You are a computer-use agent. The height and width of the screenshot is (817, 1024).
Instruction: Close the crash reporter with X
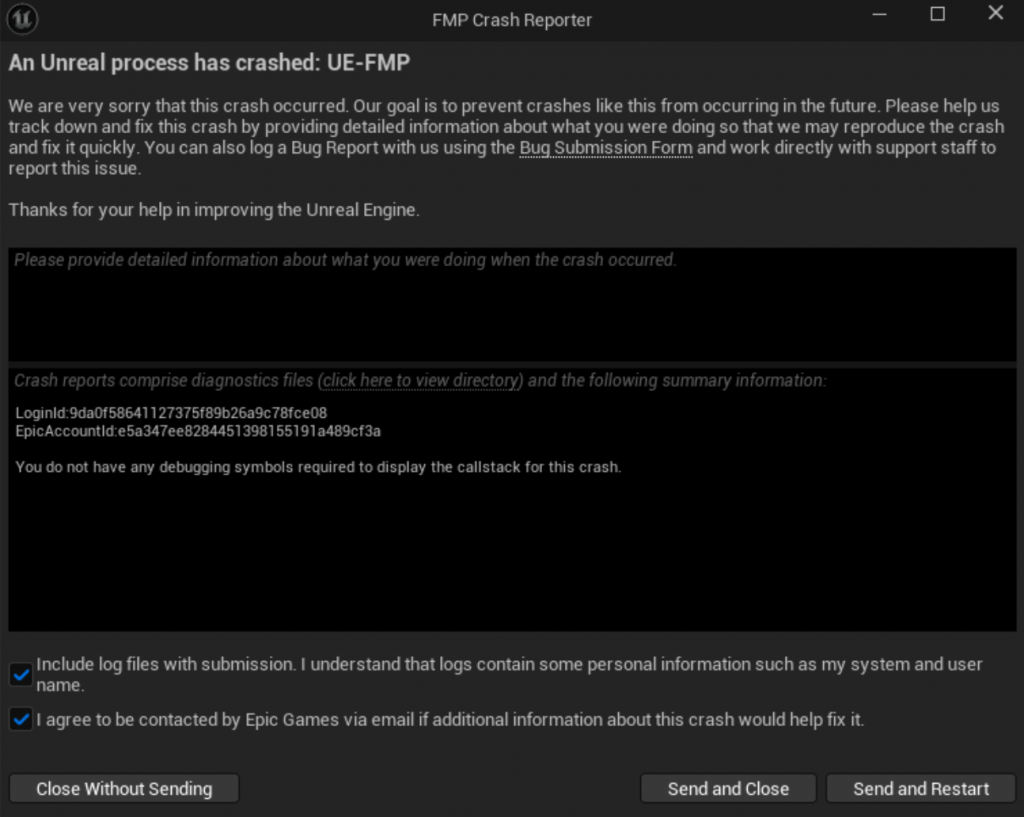[x=995, y=14]
